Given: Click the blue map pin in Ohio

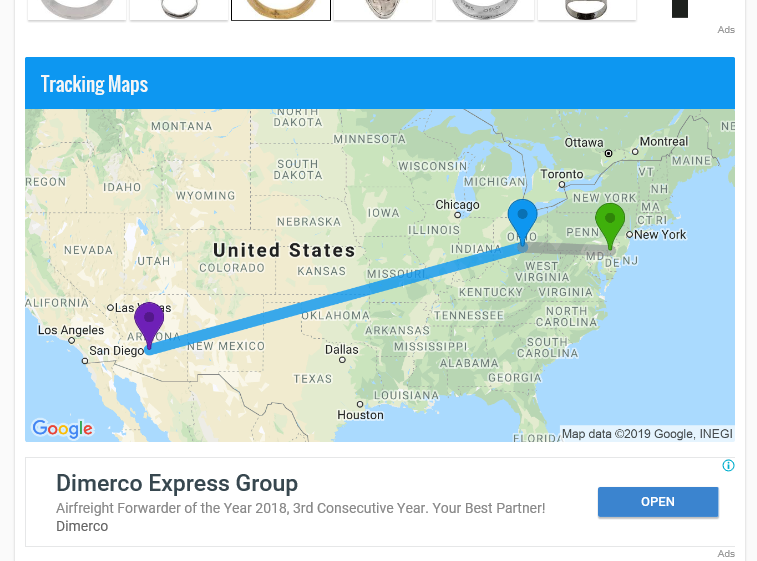Looking at the screenshot, I should click(x=522, y=217).
